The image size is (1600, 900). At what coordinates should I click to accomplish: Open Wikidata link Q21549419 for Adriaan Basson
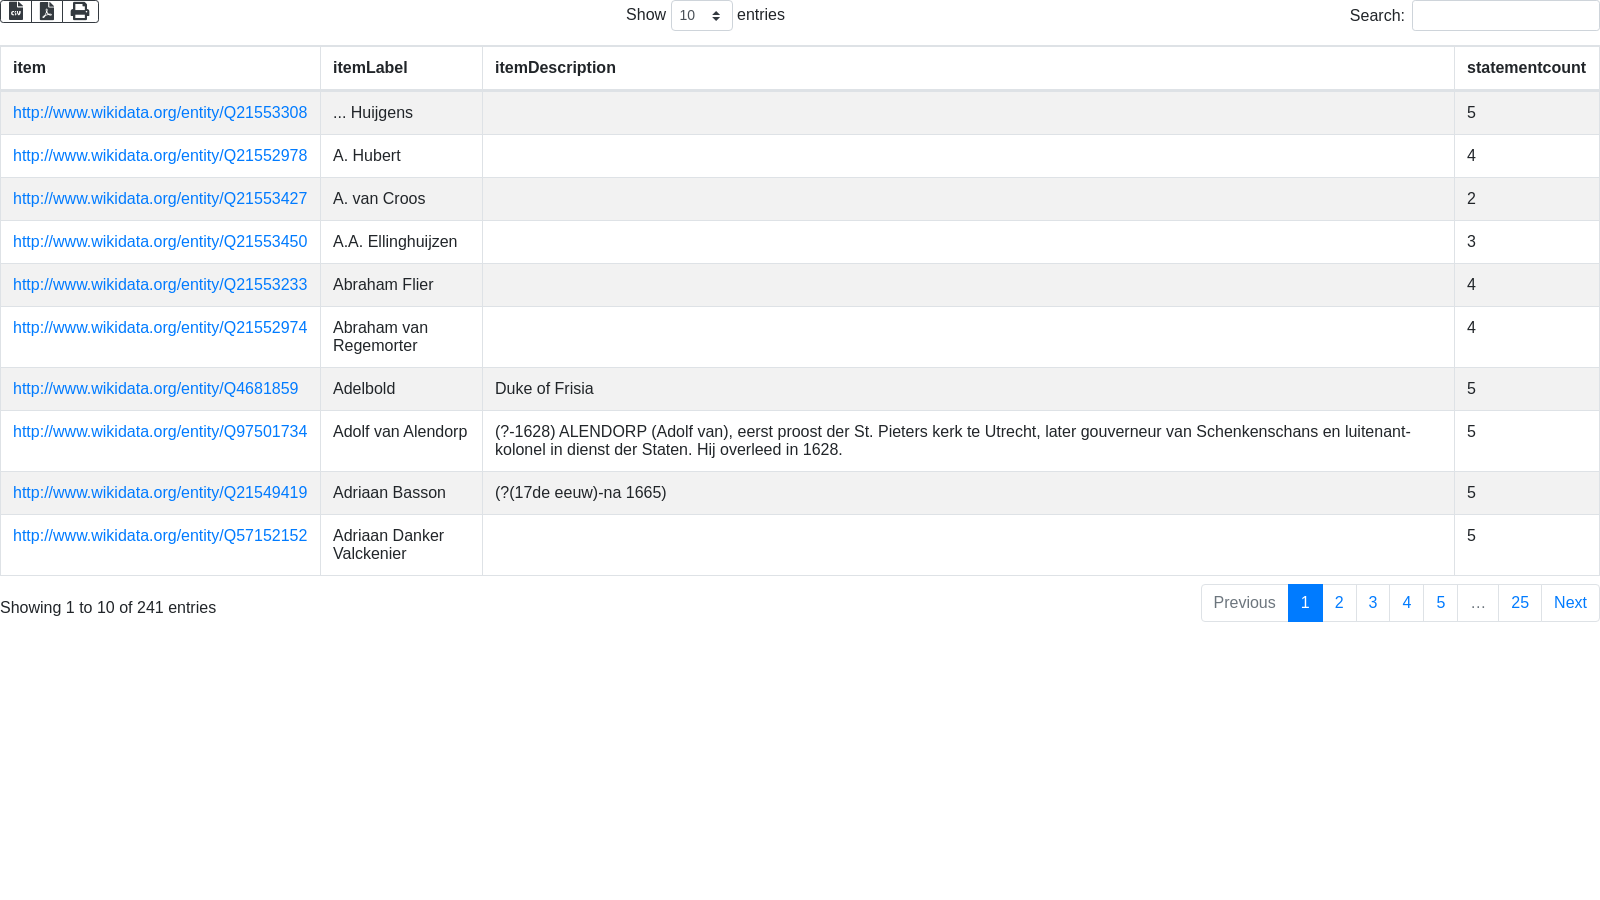[160, 493]
